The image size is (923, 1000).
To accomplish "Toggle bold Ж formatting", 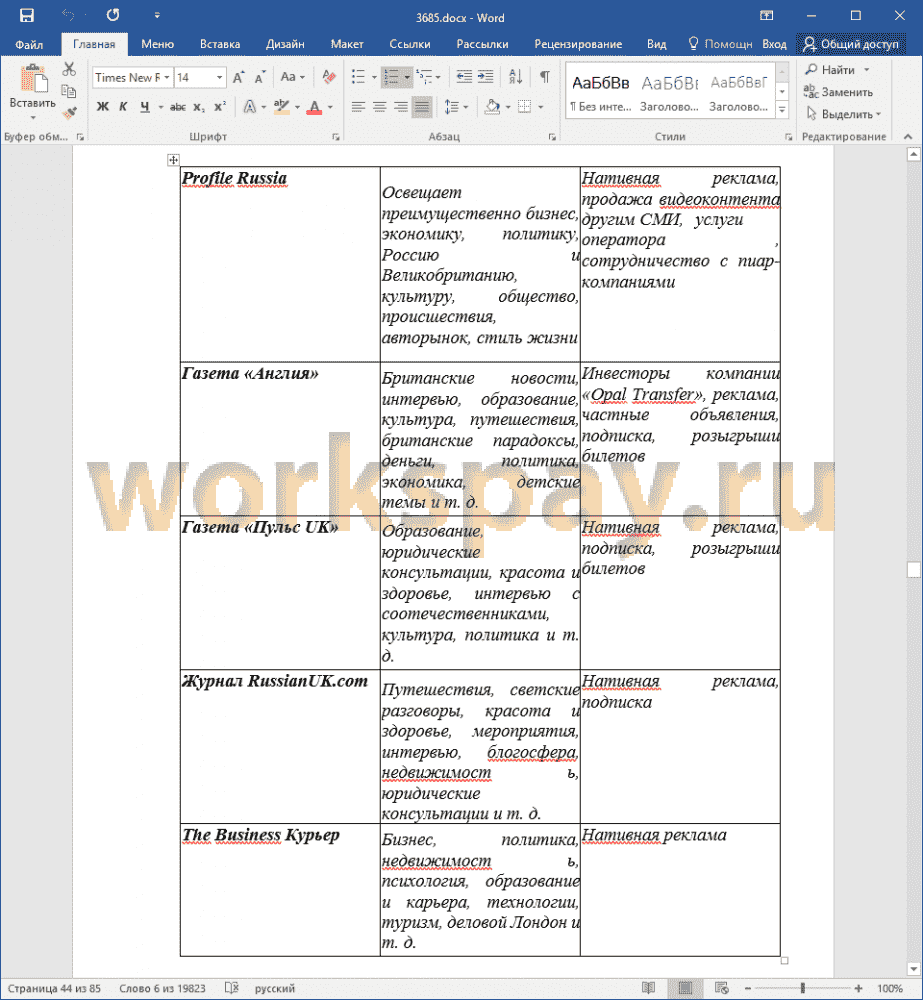I will click(x=103, y=107).
